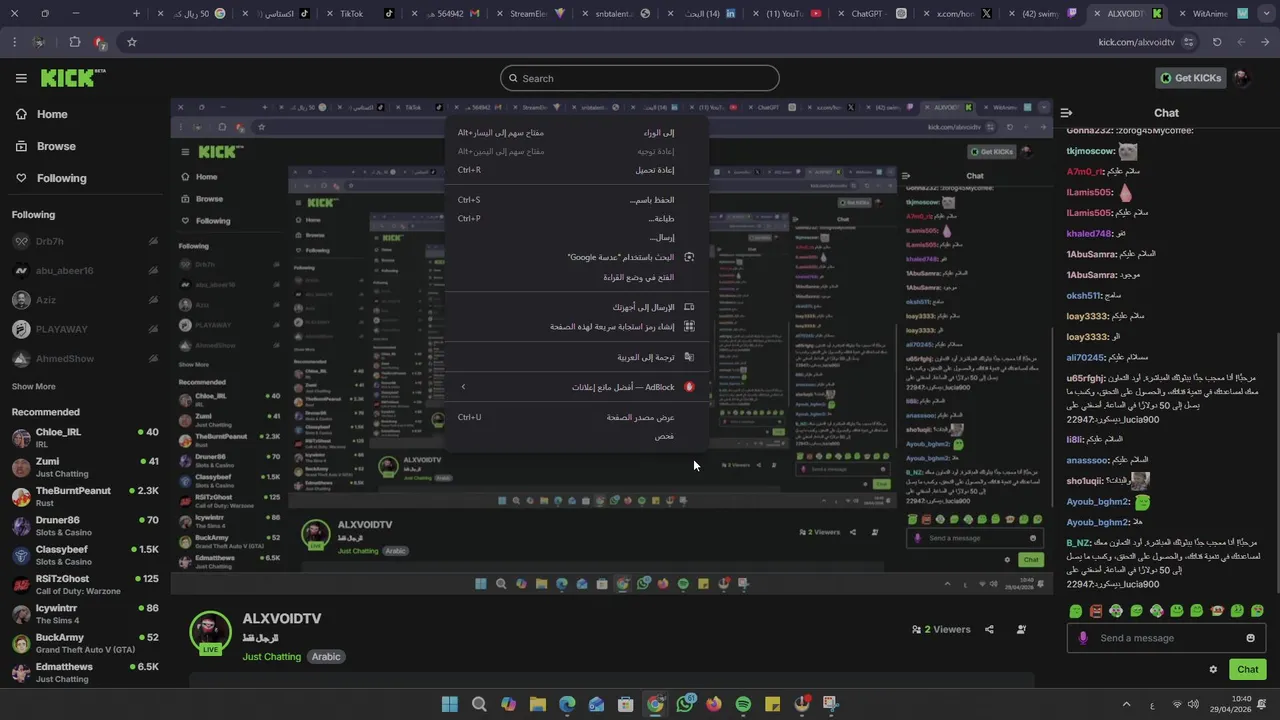
Task: Open recommended channel Classybeef
Action: [85, 555]
